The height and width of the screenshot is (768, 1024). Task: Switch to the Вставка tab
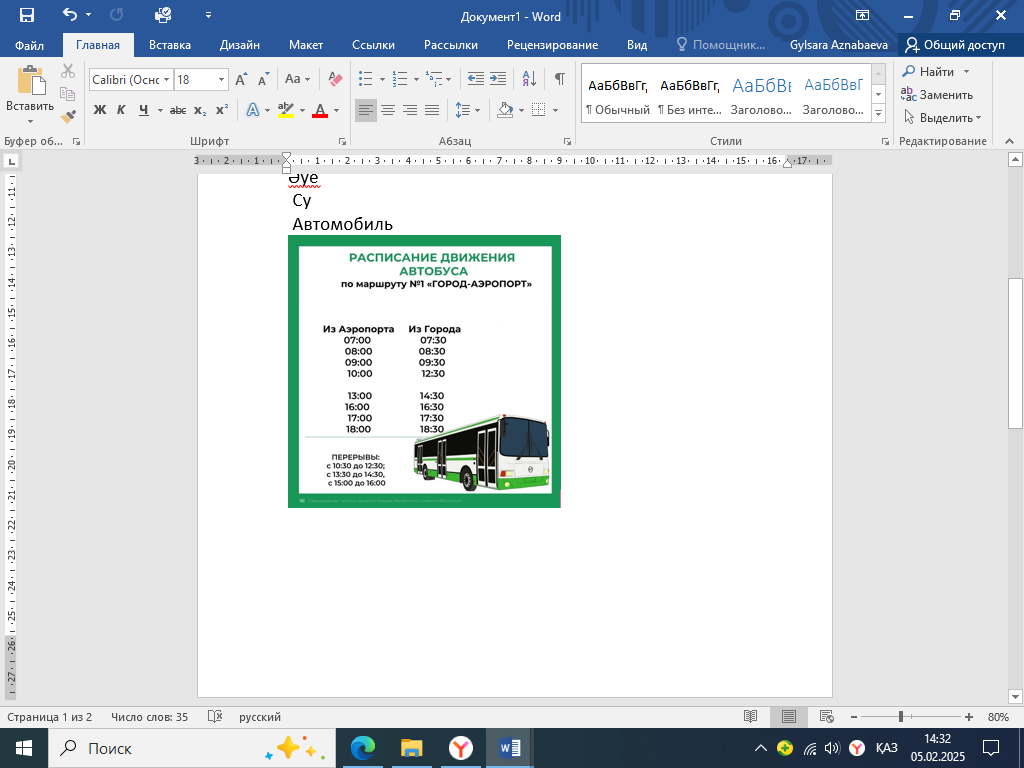pyautogui.click(x=170, y=45)
